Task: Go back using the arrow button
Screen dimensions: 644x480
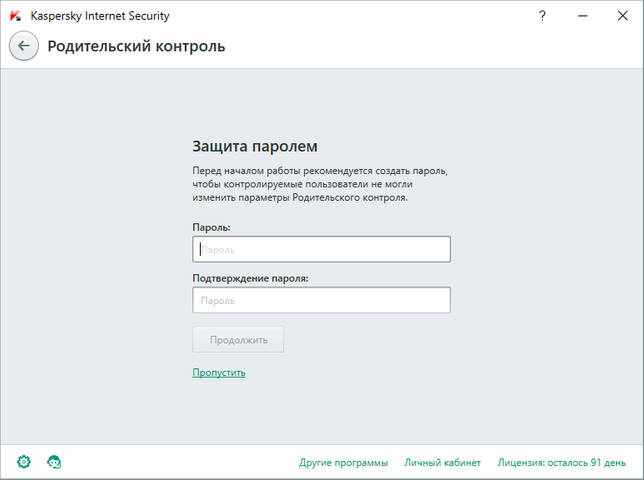Action: coord(24,46)
